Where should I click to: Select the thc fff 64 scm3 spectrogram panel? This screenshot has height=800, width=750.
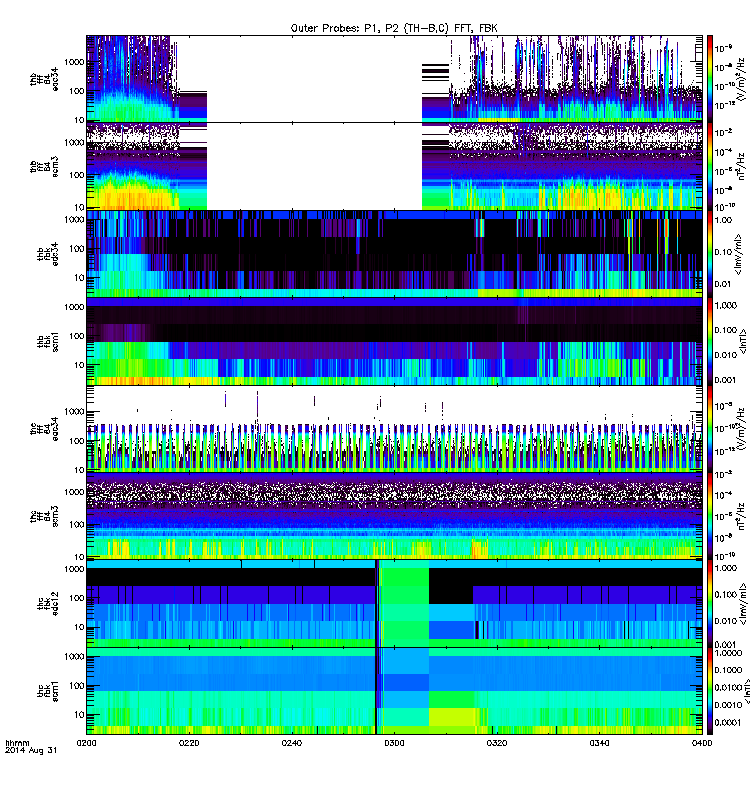394,516
